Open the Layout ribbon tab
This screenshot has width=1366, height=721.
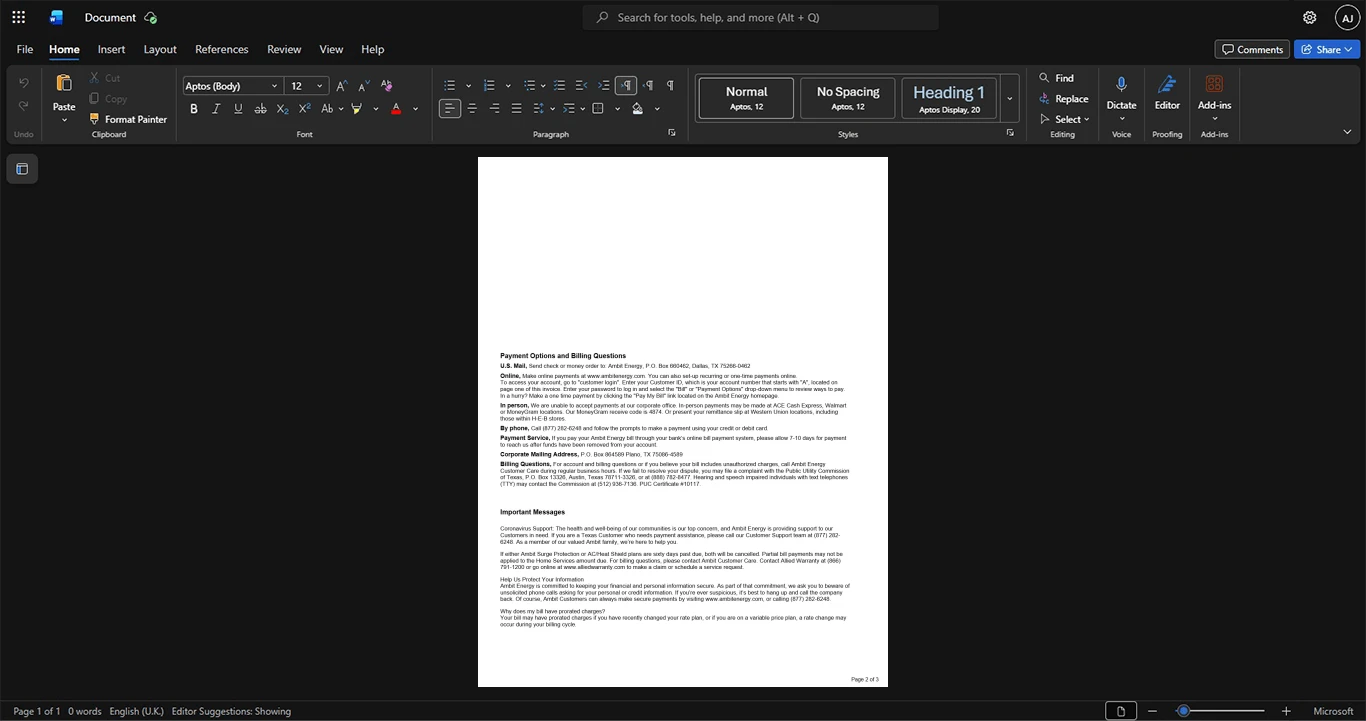160,49
